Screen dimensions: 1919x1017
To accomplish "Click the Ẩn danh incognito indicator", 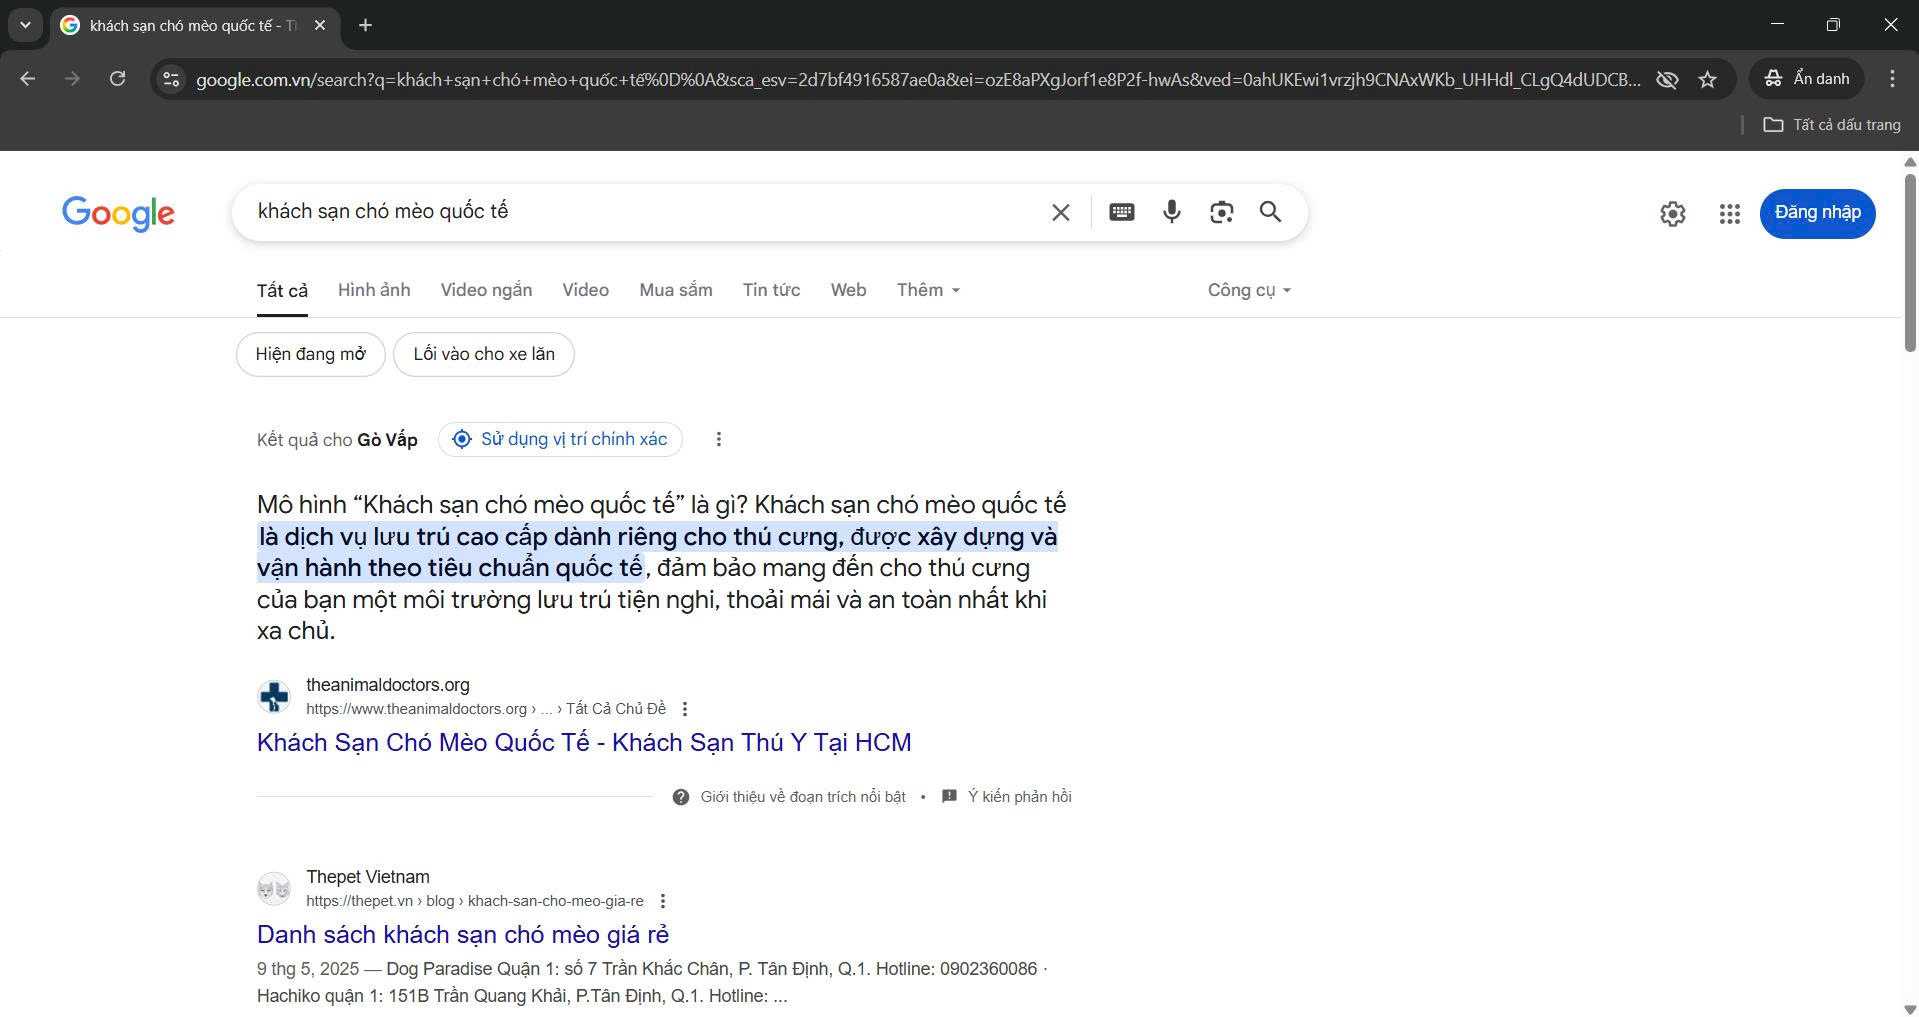I will tap(1807, 79).
